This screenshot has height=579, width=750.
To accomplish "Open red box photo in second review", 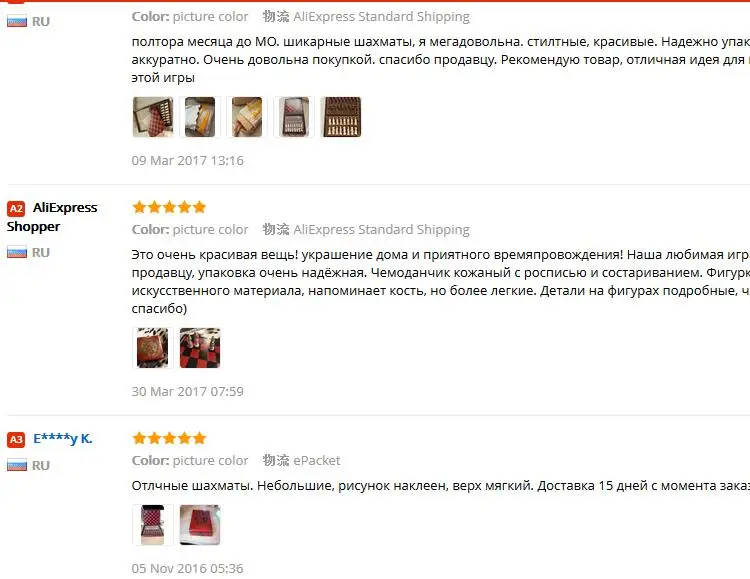I will point(153,348).
